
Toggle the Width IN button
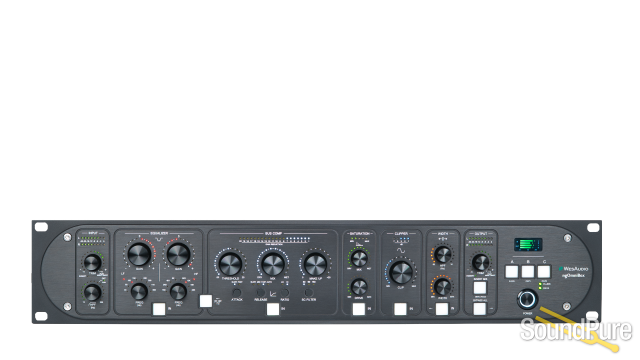click(x=442, y=309)
